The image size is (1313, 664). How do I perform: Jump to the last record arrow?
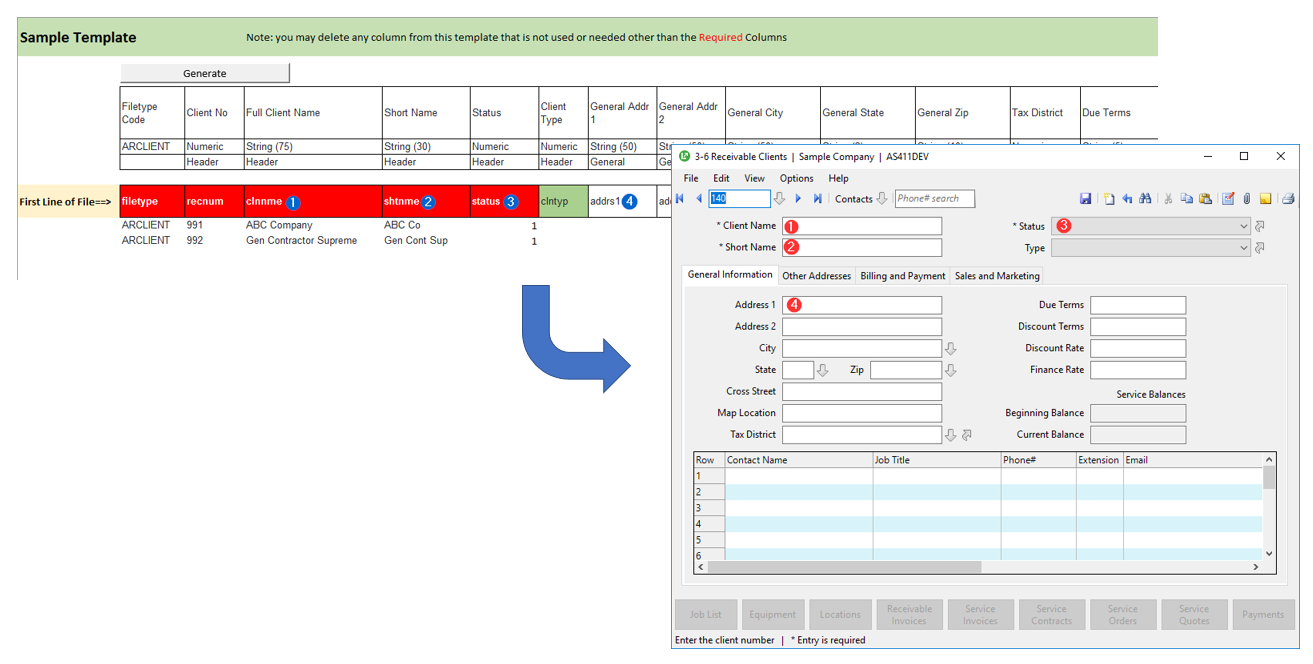click(817, 199)
